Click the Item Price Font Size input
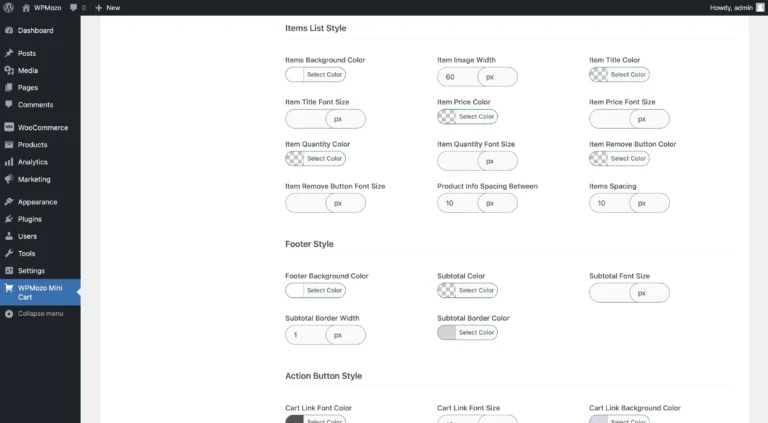 pos(609,119)
